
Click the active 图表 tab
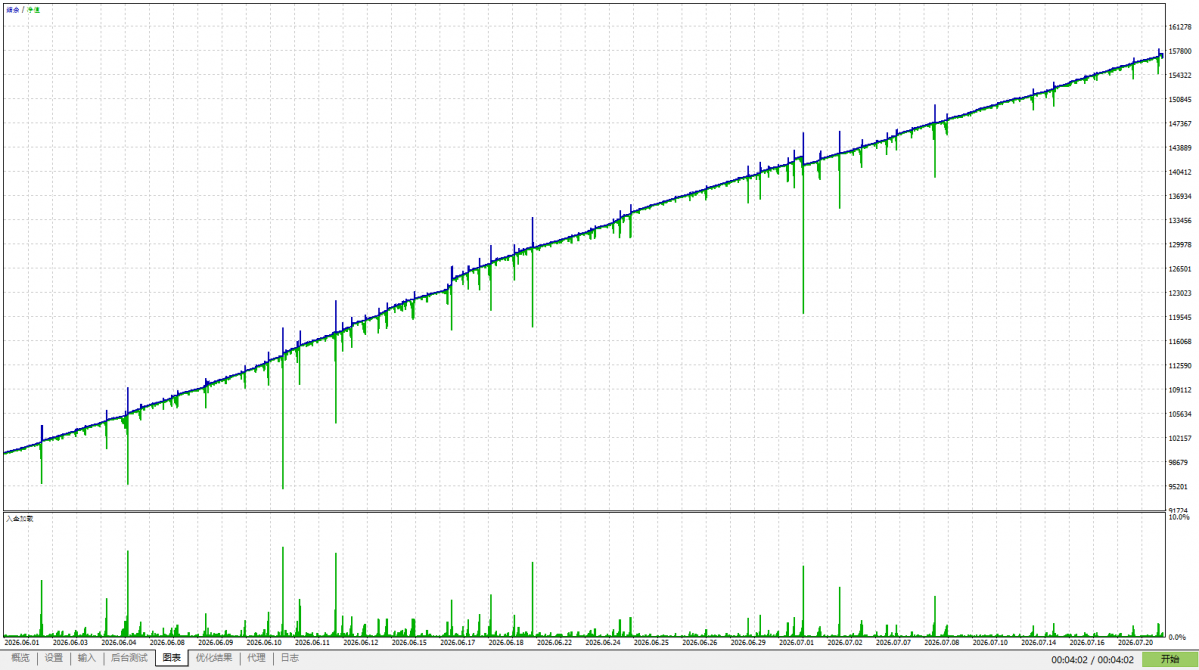[x=172, y=658]
